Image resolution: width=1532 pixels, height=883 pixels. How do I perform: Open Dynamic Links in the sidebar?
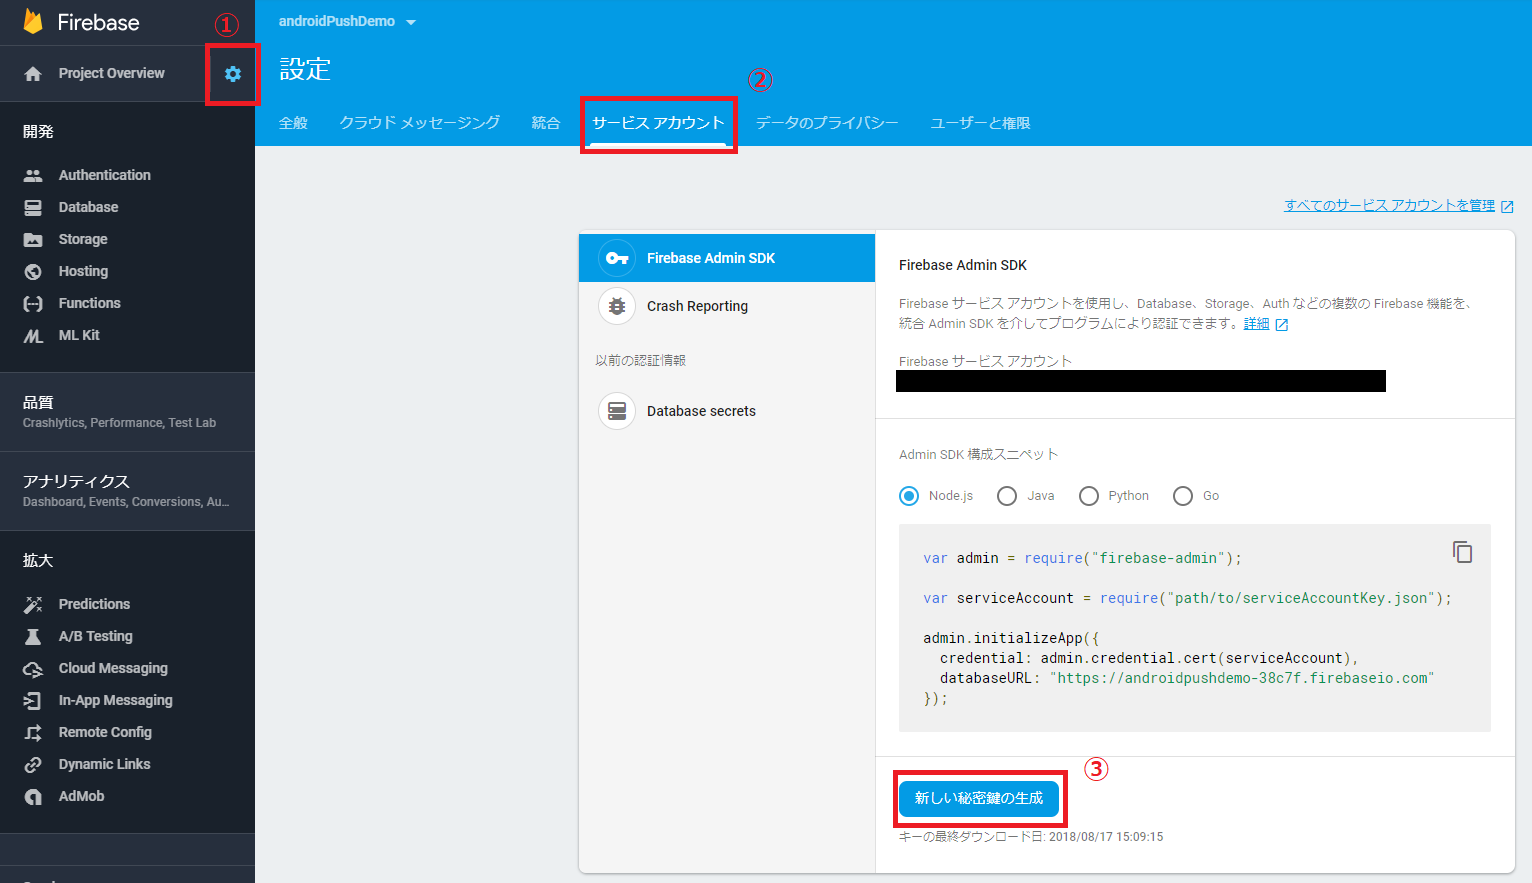point(104,764)
